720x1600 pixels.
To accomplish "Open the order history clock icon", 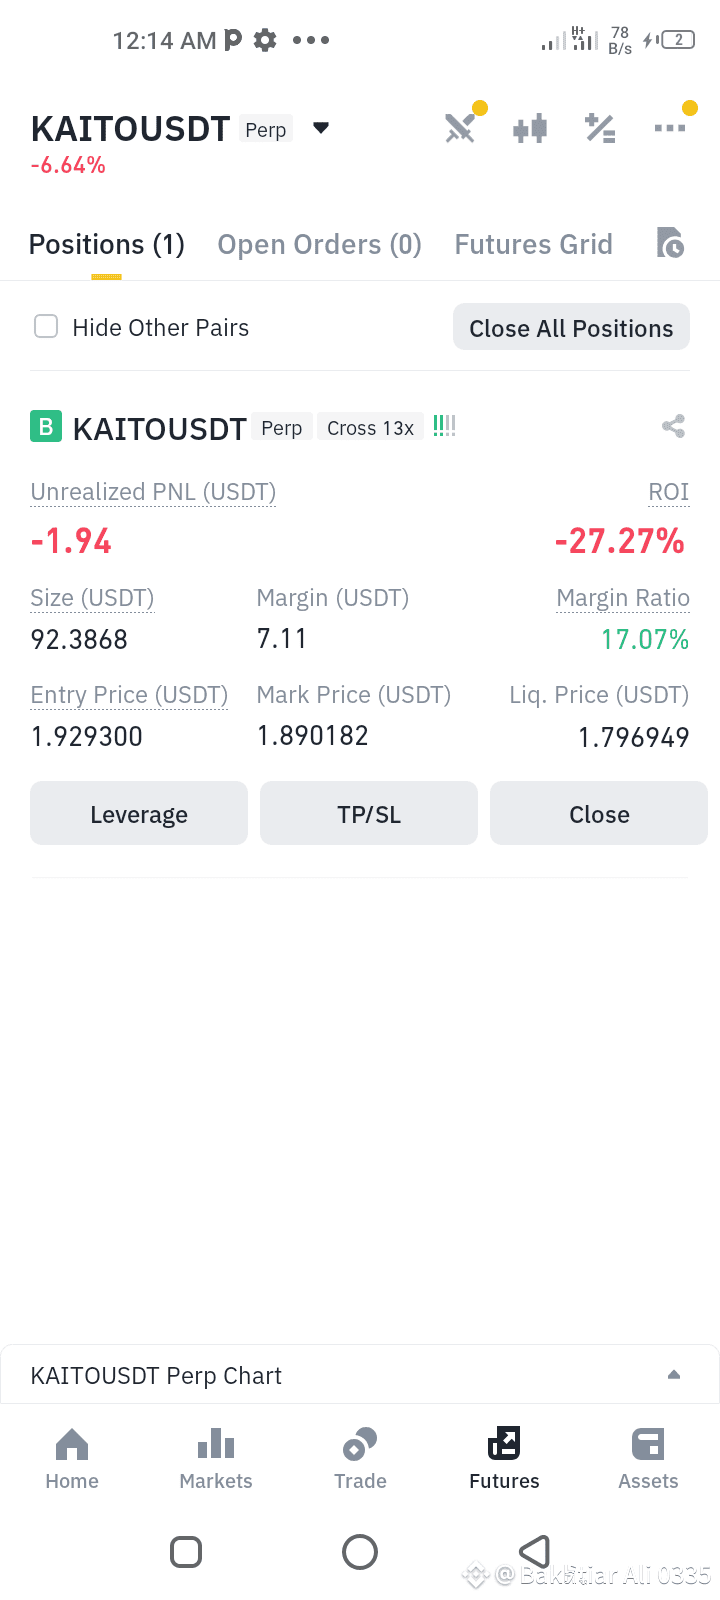I will tap(670, 243).
